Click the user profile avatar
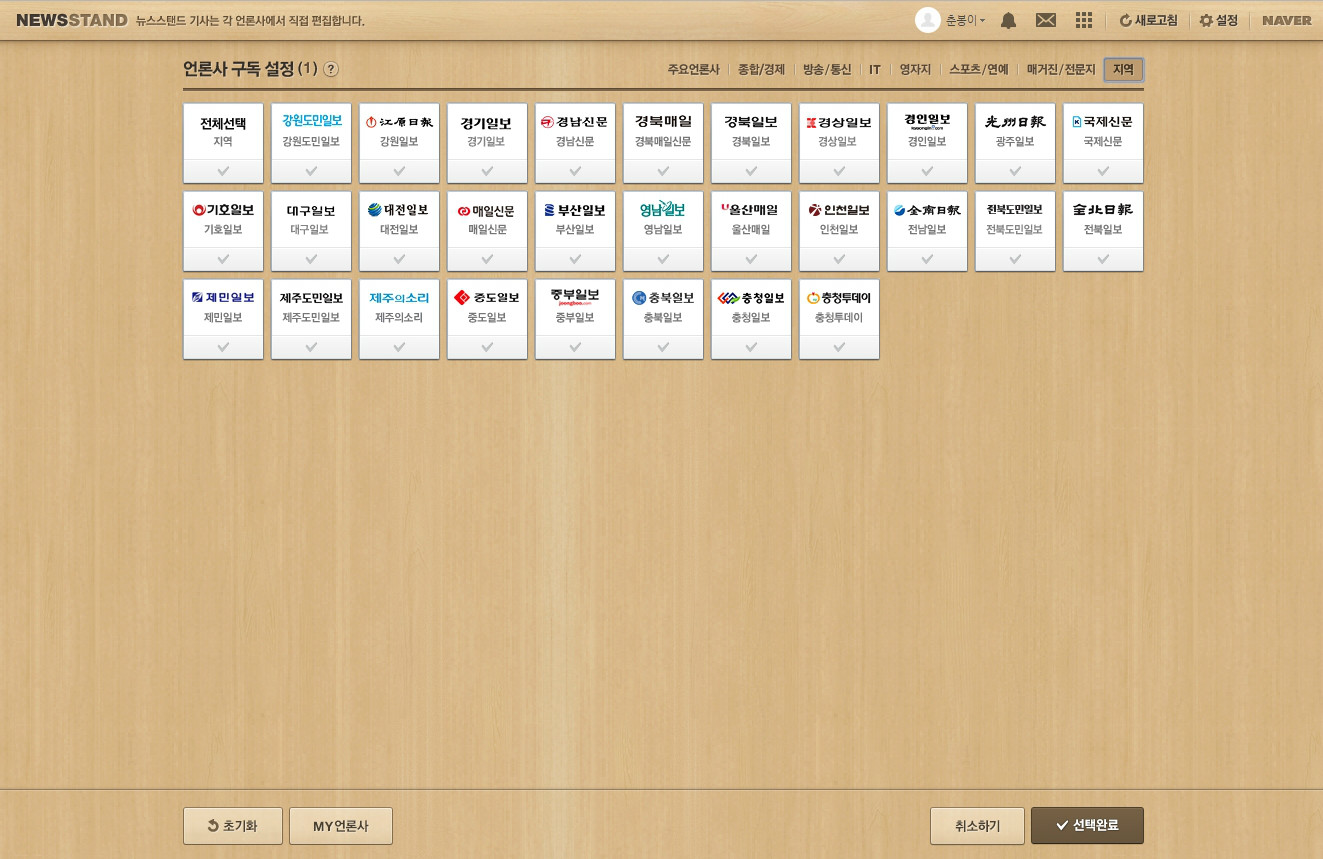 (928, 20)
